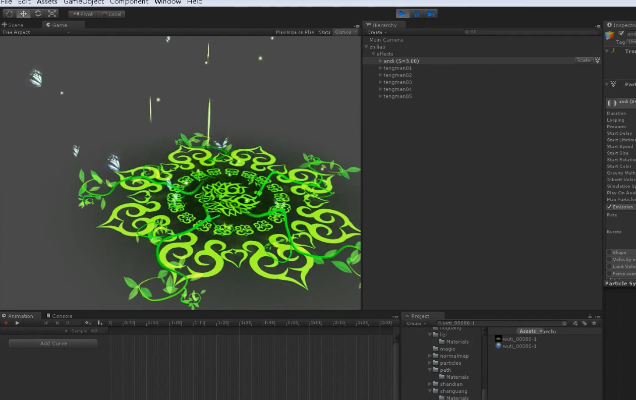Viewport: 636px width, 400px height.
Task: Switch to the Game tab
Action: point(59,24)
